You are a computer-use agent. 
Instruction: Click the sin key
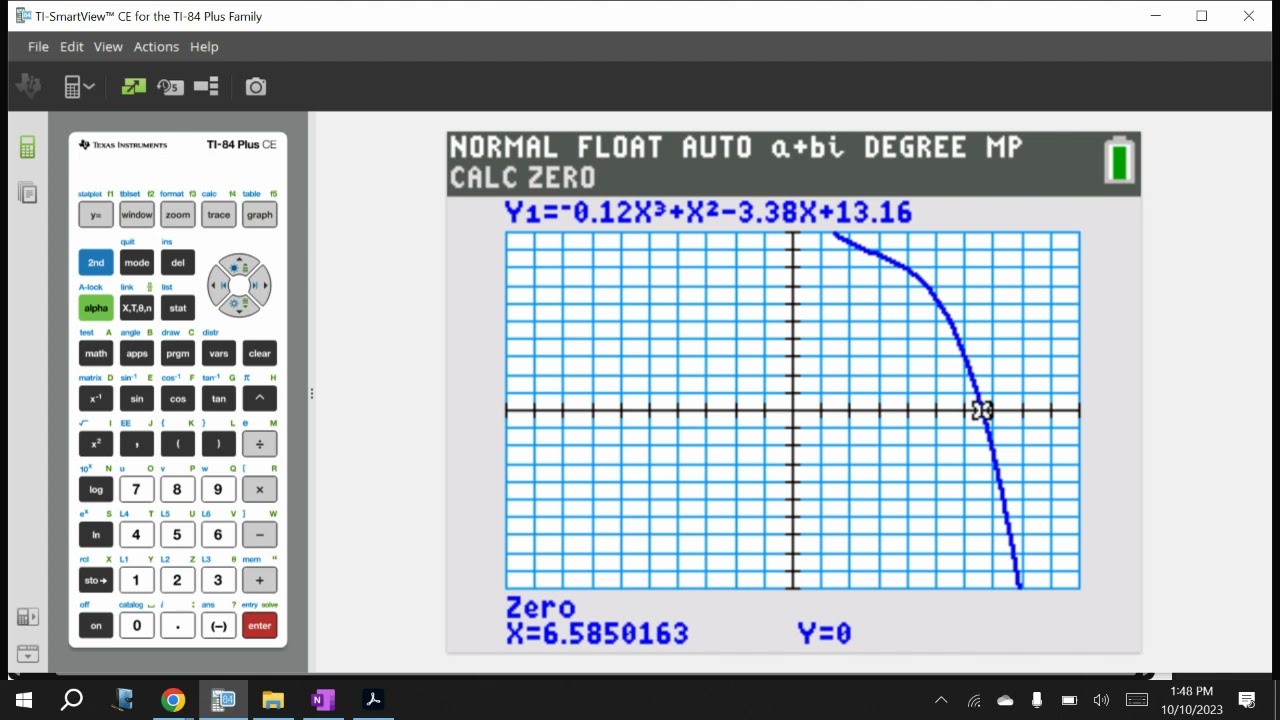[137, 398]
